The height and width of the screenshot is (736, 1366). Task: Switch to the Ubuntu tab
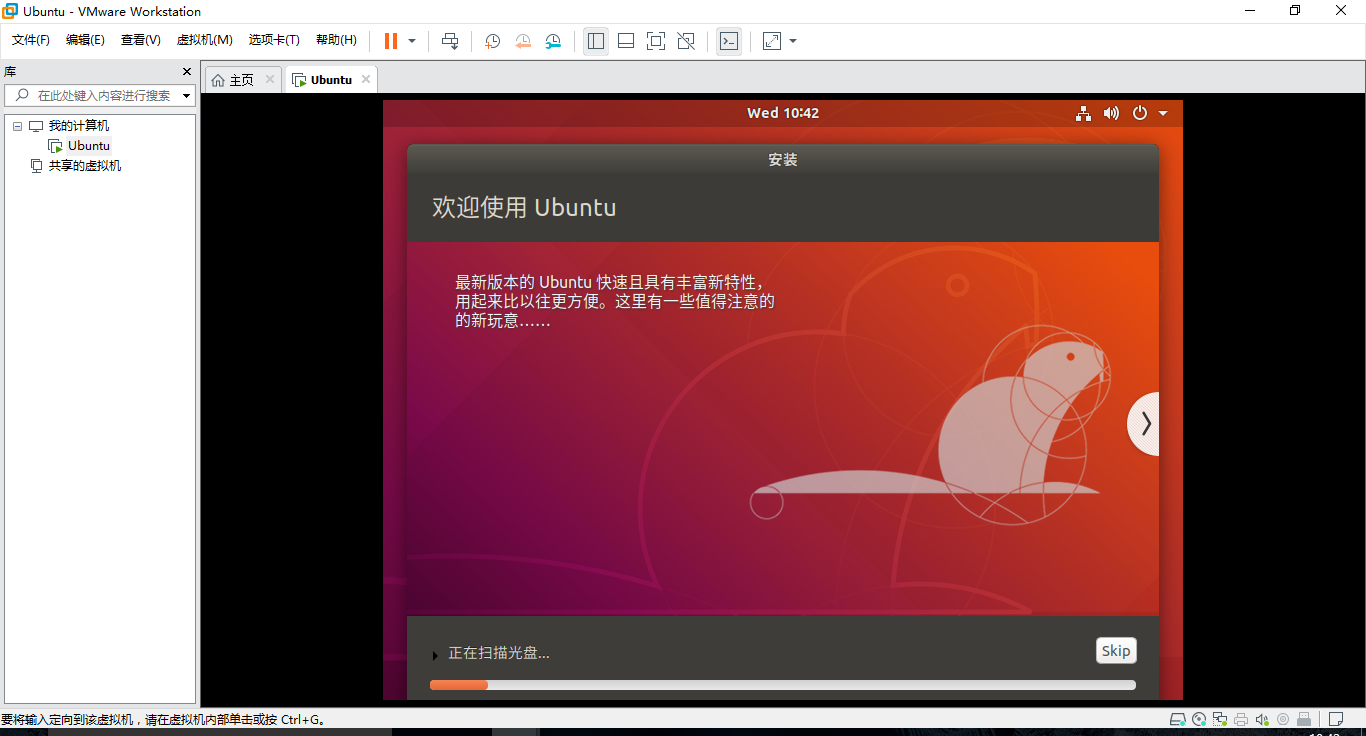click(x=331, y=80)
